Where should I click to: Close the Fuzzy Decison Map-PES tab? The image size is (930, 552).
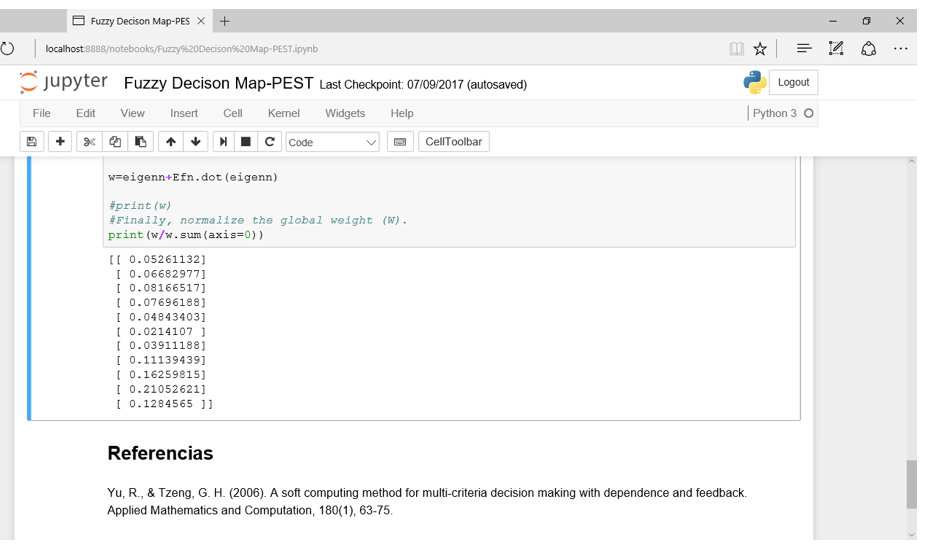[x=201, y=21]
